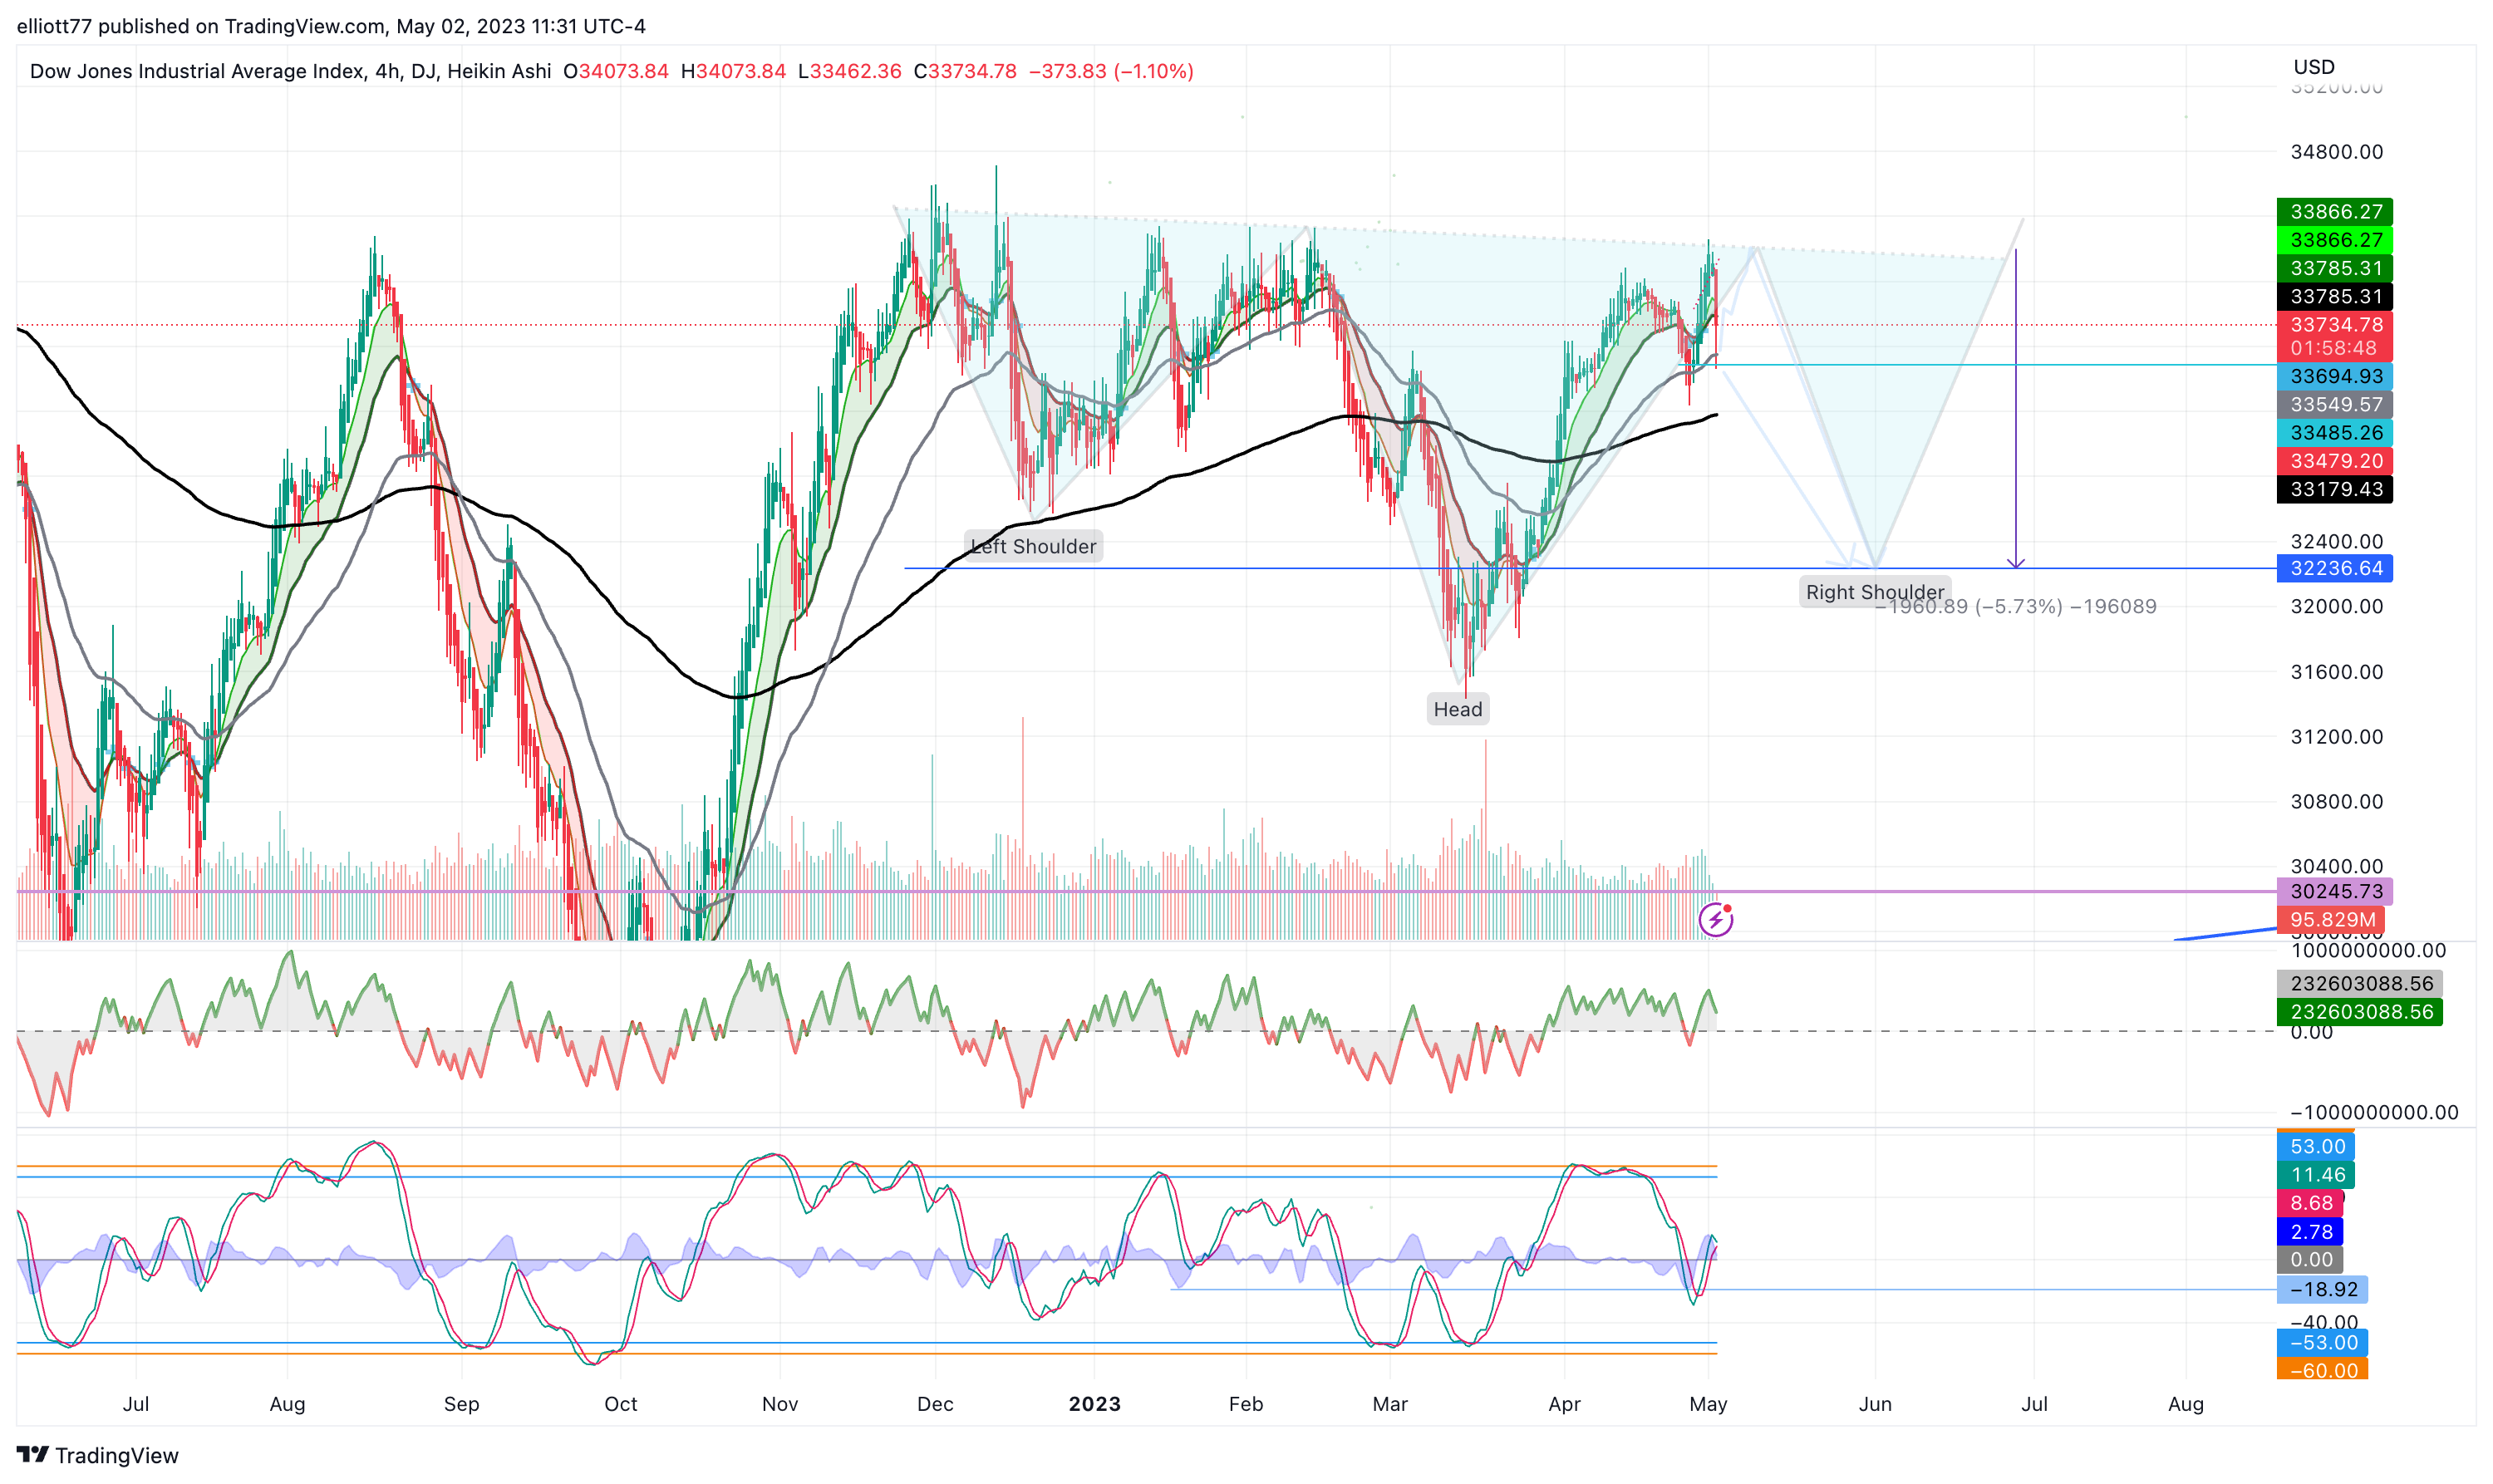Click the blue 2.78 oscillator label
2493x1484 pixels.
pyautogui.click(x=2310, y=1231)
